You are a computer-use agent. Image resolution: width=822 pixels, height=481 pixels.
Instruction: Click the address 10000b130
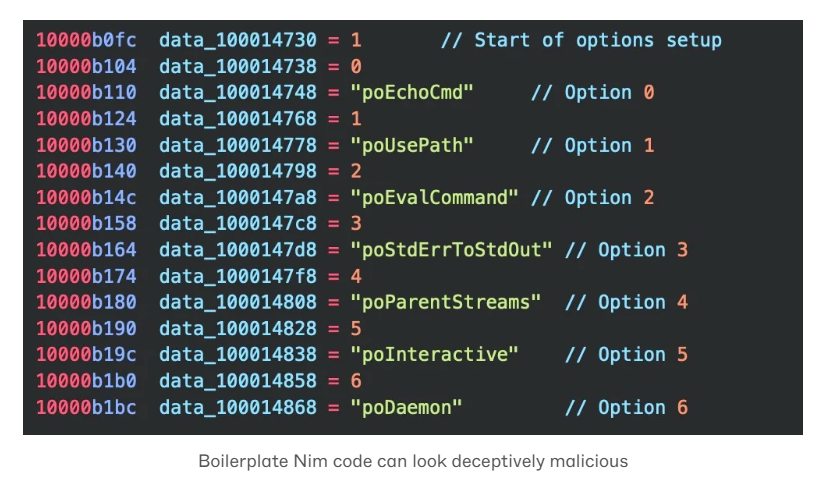(x=86, y=145)
